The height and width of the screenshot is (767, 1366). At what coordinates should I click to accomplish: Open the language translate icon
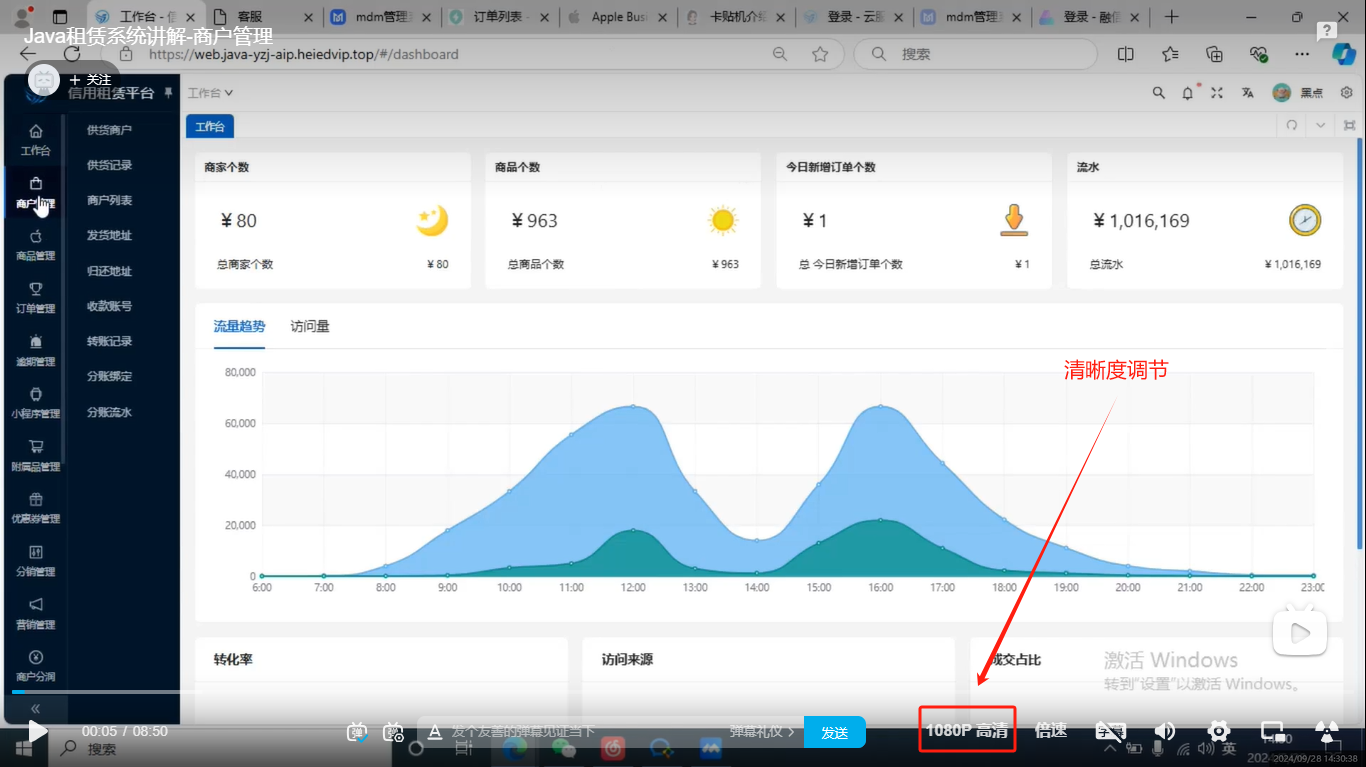click(1247, 93)
